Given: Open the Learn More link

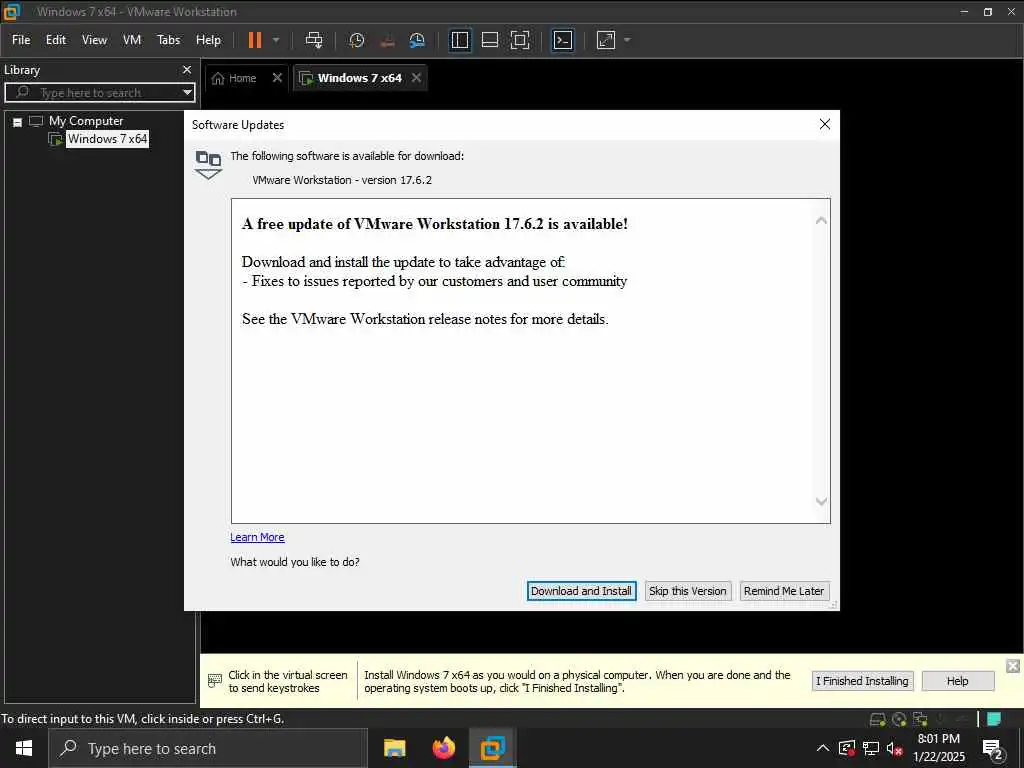Looking at the screenshot, I should [257, 537].
